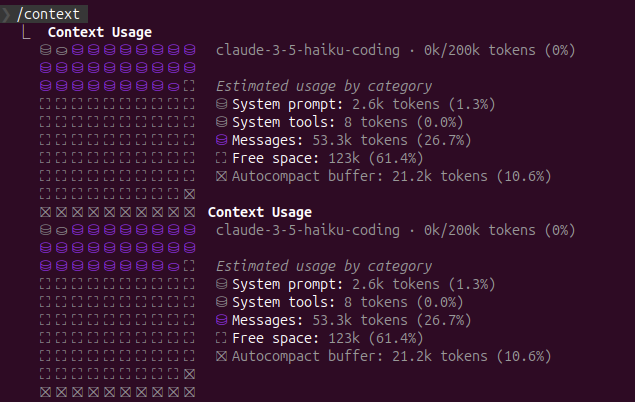The image size is (635, 402).
Task: Click the lower Estimated usage by category label
Action: pos(324,266)
